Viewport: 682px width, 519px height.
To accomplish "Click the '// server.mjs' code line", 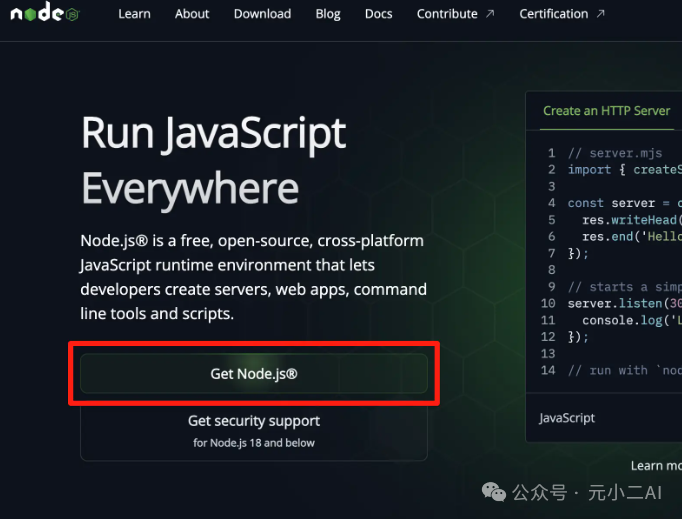I will [x=615, y=153].
